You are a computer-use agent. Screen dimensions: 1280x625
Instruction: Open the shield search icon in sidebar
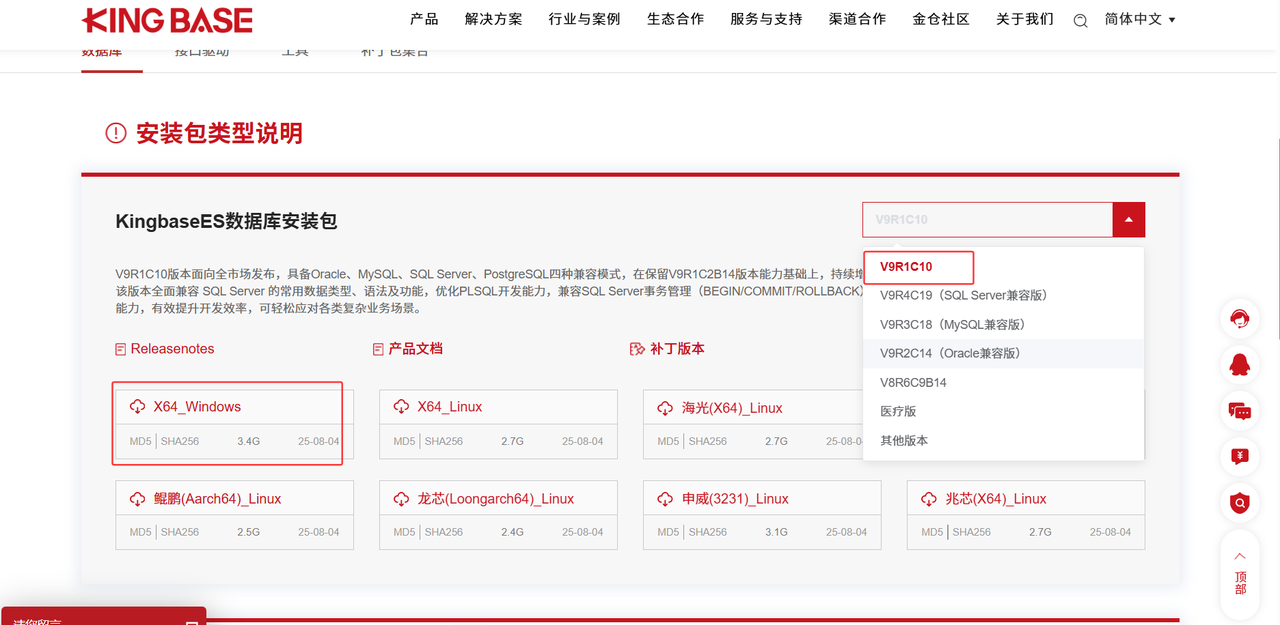pos(1240,503)
